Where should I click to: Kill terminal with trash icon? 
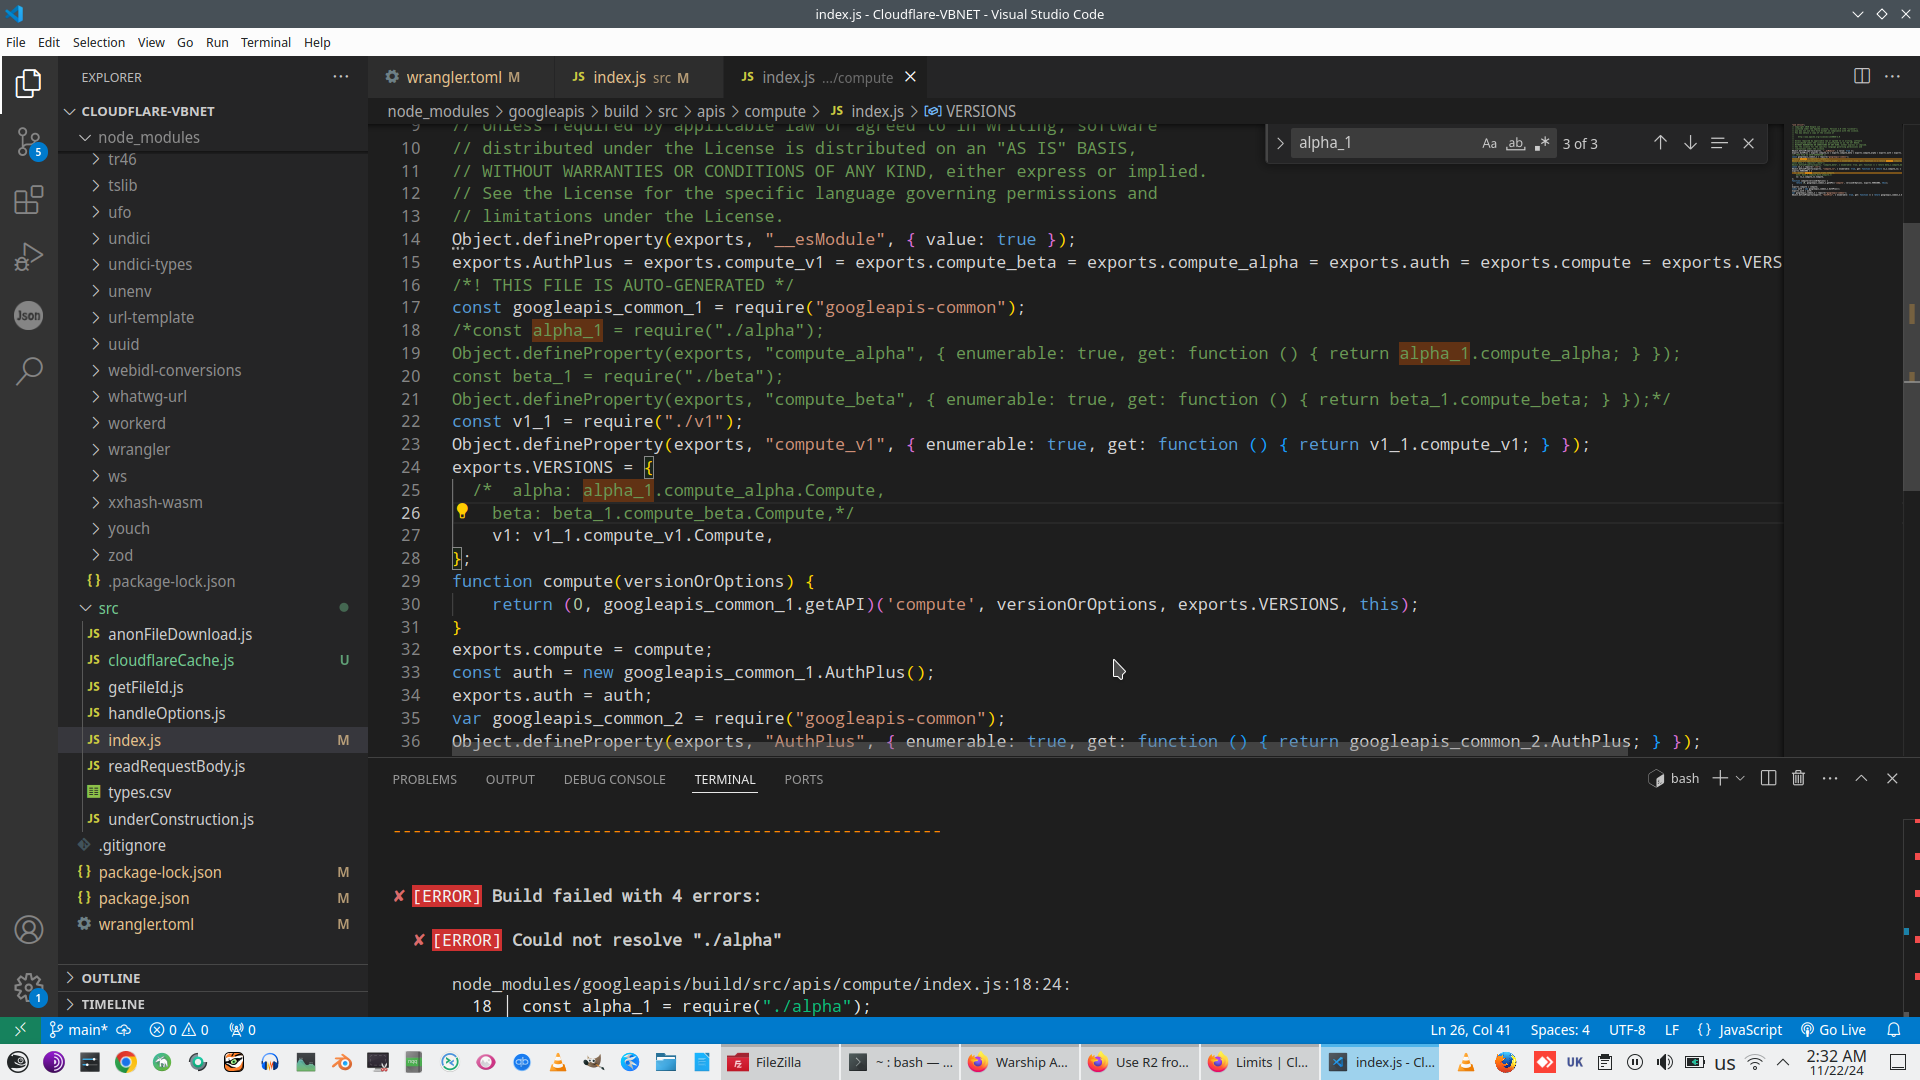(1798, 778)
